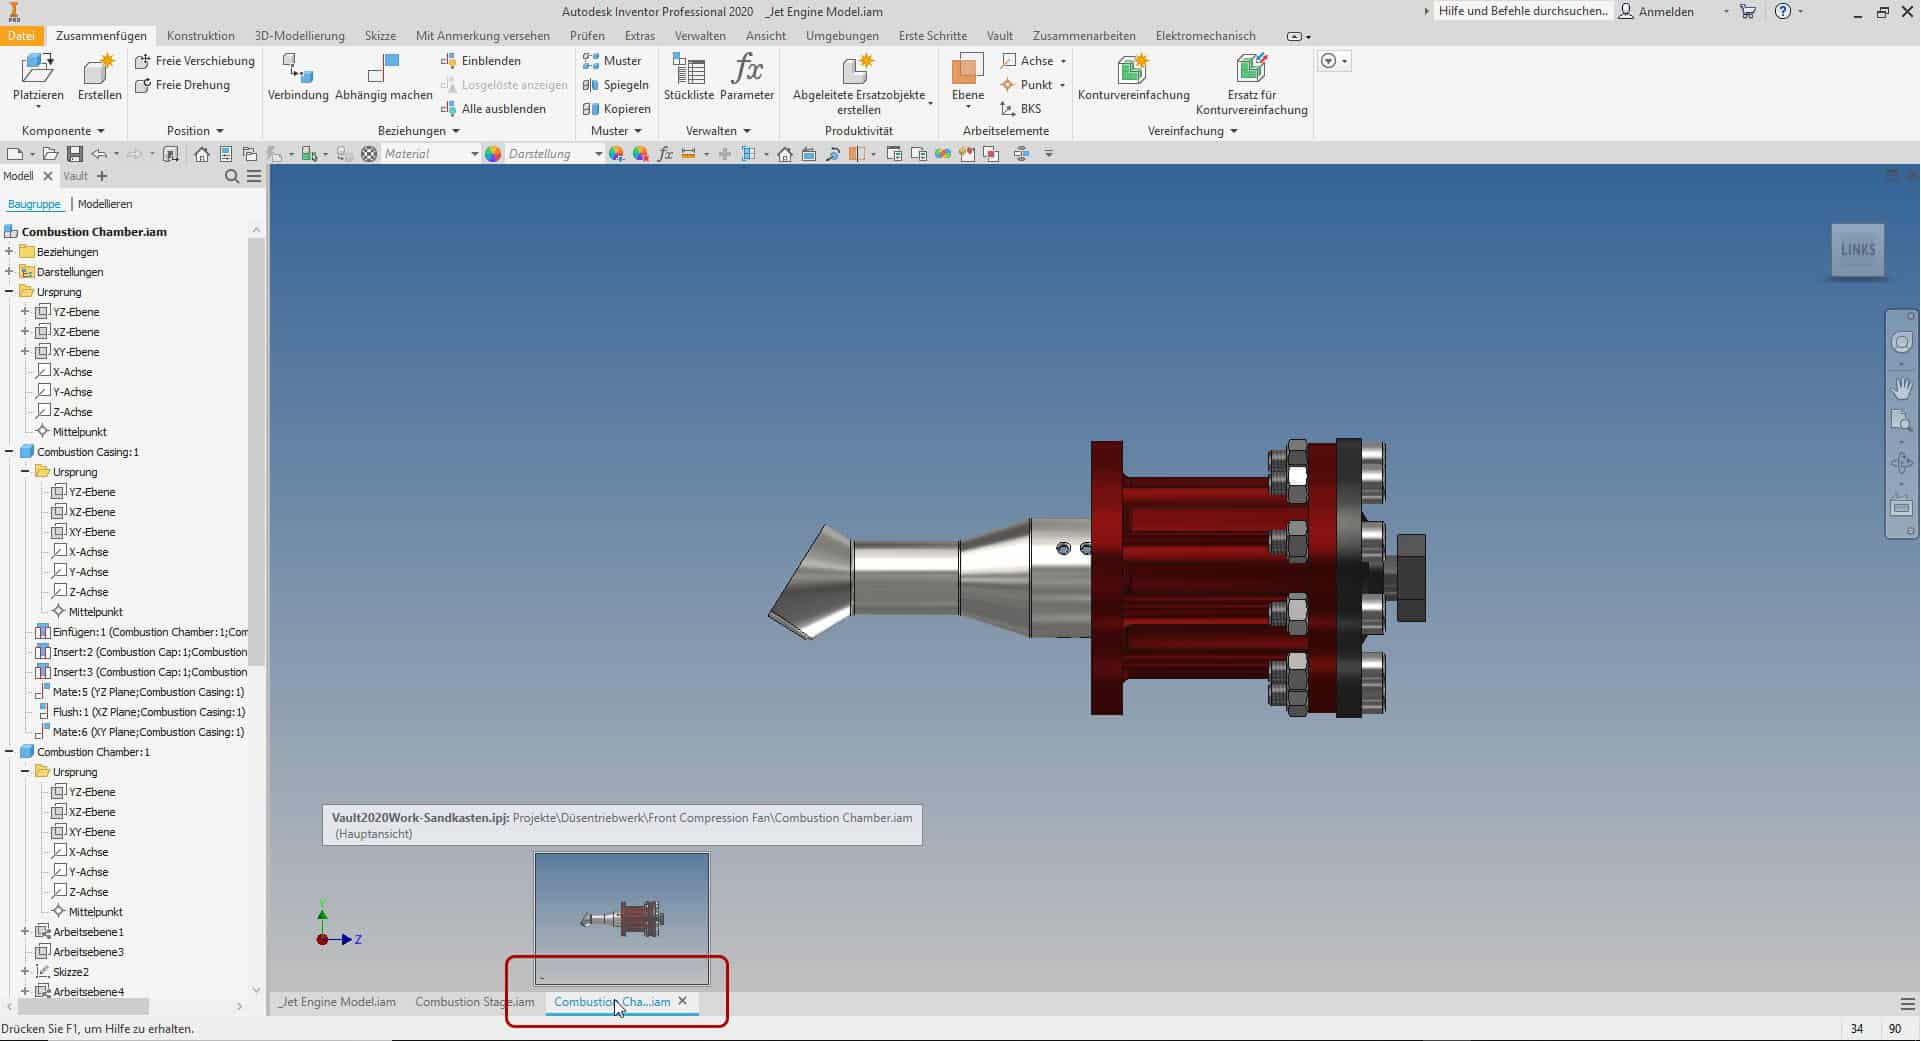Click the Baugruppe browser view link
The image size is (1921, 1041).
[34, 204]
